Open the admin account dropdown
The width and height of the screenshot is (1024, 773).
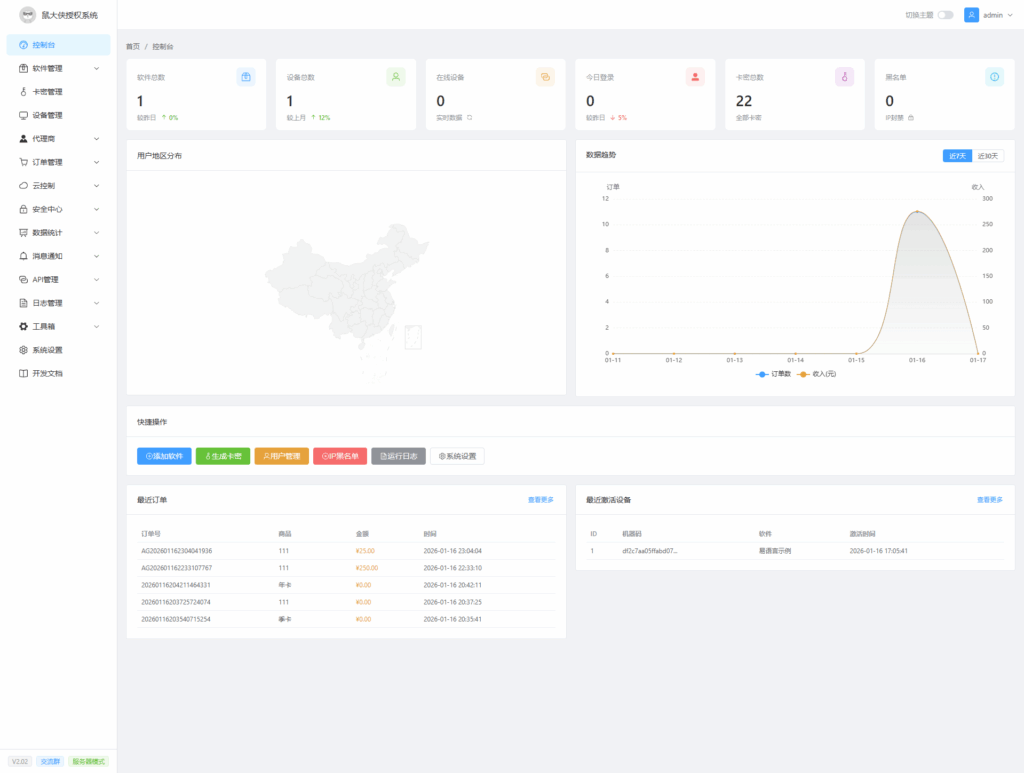click(991, 15)
